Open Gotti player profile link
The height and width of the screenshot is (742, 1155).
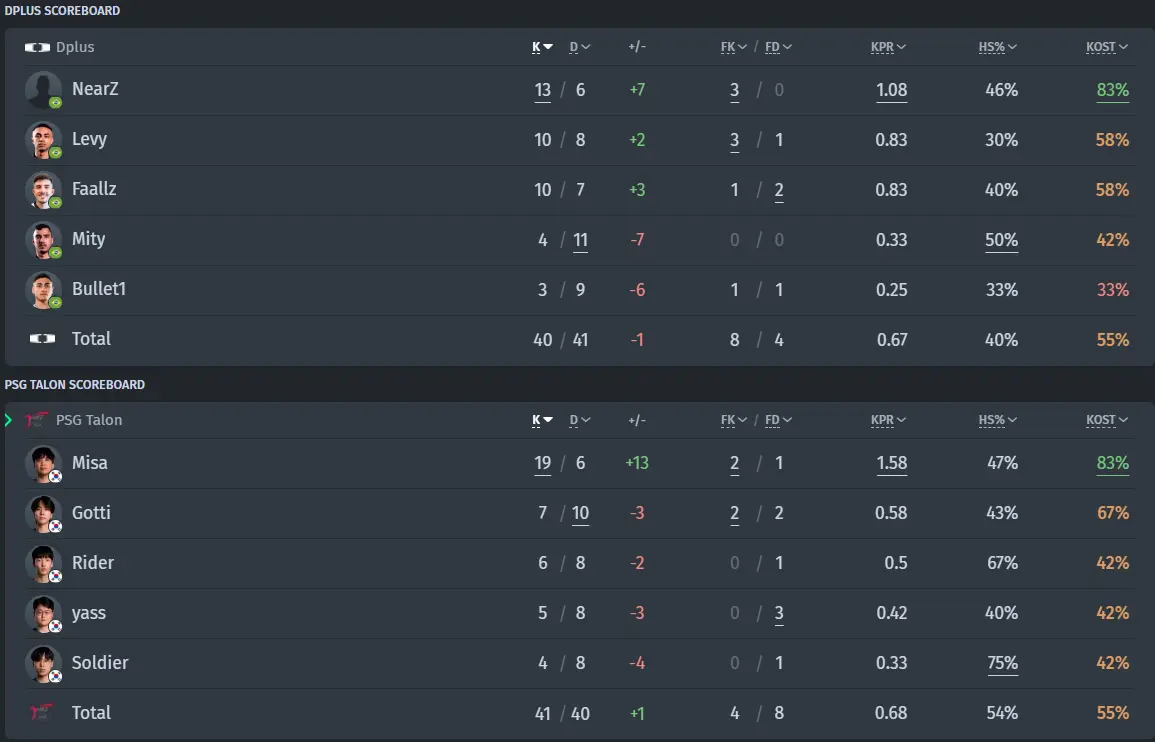pos(91,512)
